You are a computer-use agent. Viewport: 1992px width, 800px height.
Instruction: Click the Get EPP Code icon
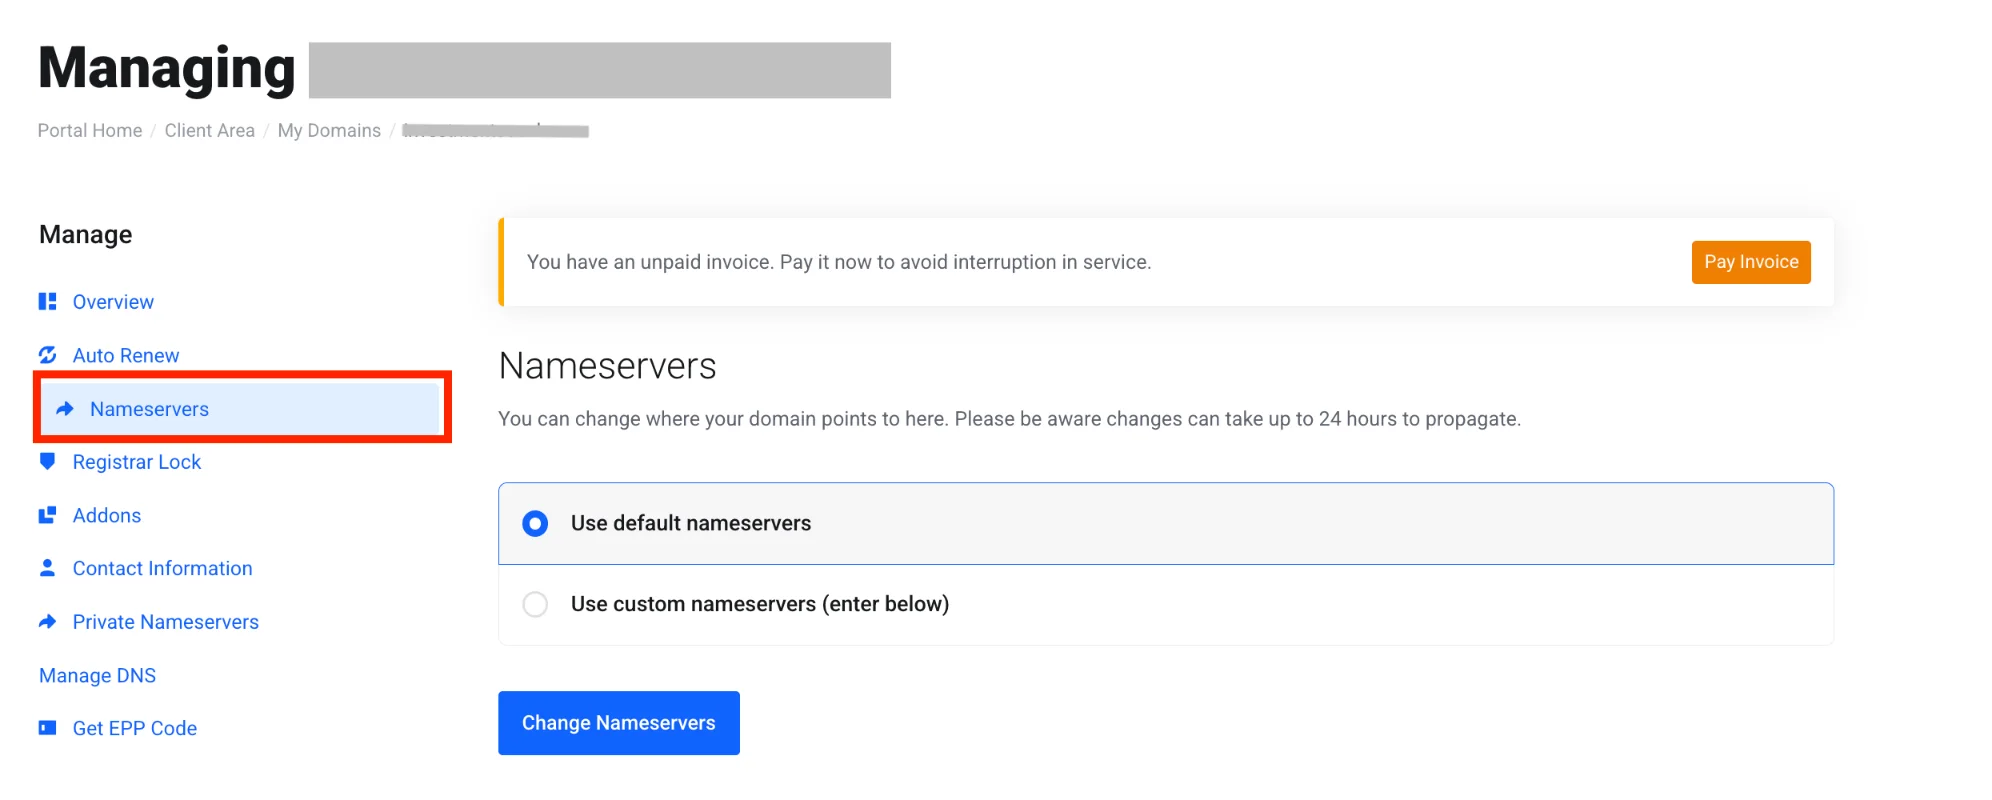47,728
